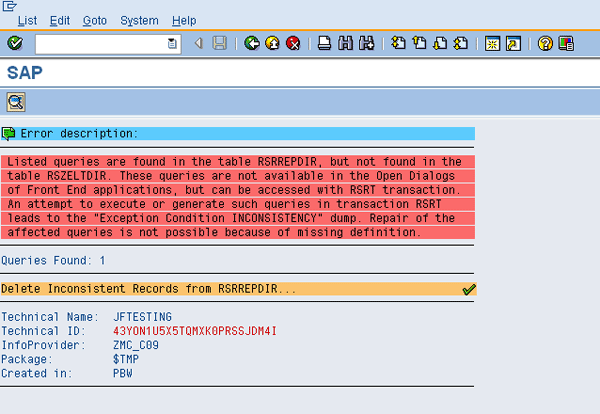The height and width of the screenshot is (414, 600).
Task: Click the green checkmark on orange line
Action: 469,289
